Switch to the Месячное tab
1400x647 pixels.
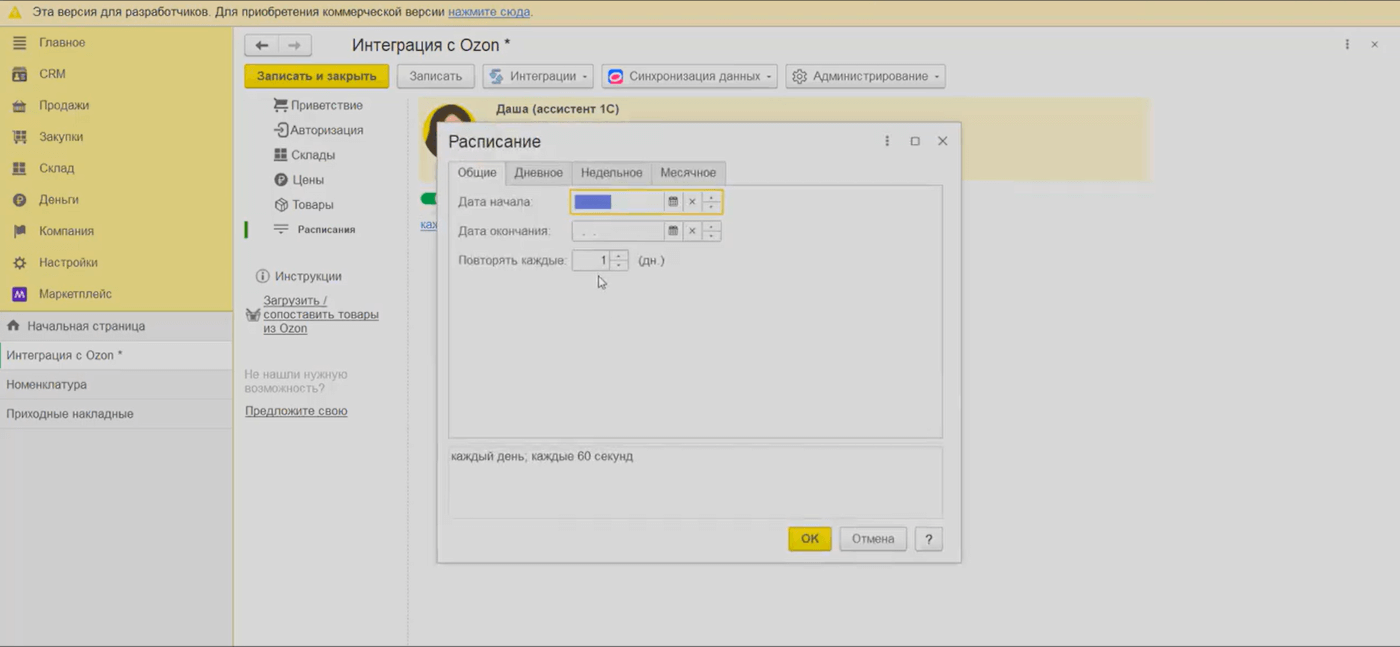[x=688, y=173]
